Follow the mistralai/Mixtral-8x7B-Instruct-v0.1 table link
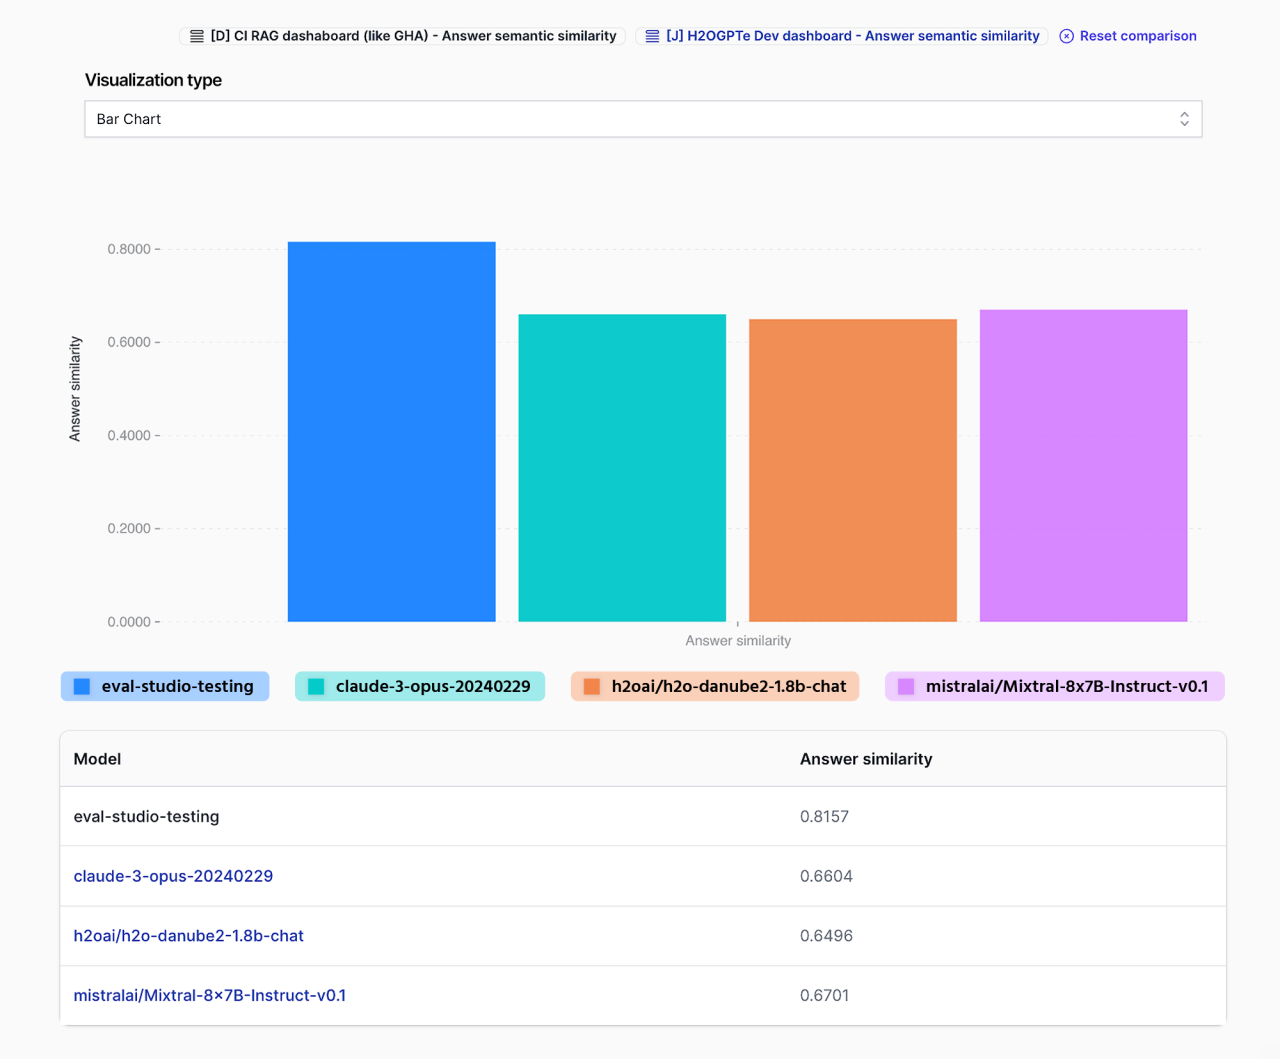 point(209,995)
